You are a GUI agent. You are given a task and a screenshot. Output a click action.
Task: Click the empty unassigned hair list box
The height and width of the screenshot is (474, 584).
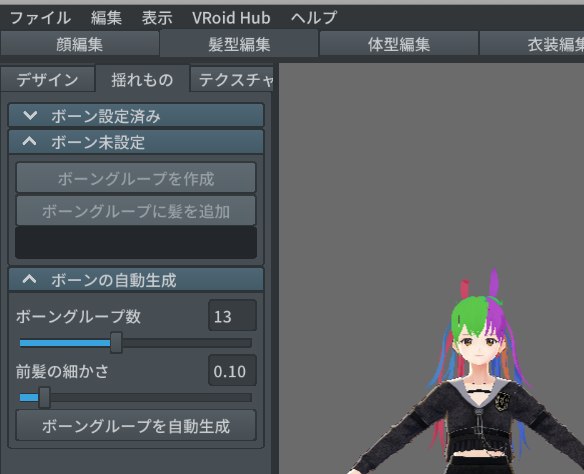[136, 242]
